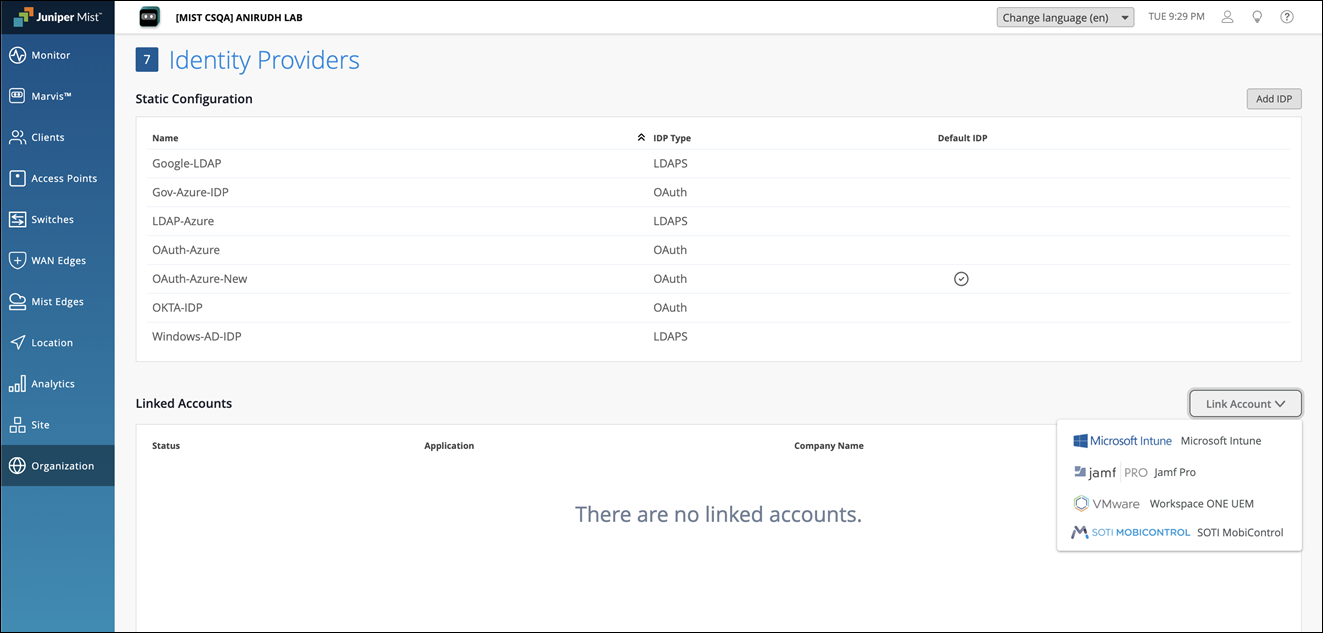Open the lightbulb insights icon

[x=1257, y=17]
